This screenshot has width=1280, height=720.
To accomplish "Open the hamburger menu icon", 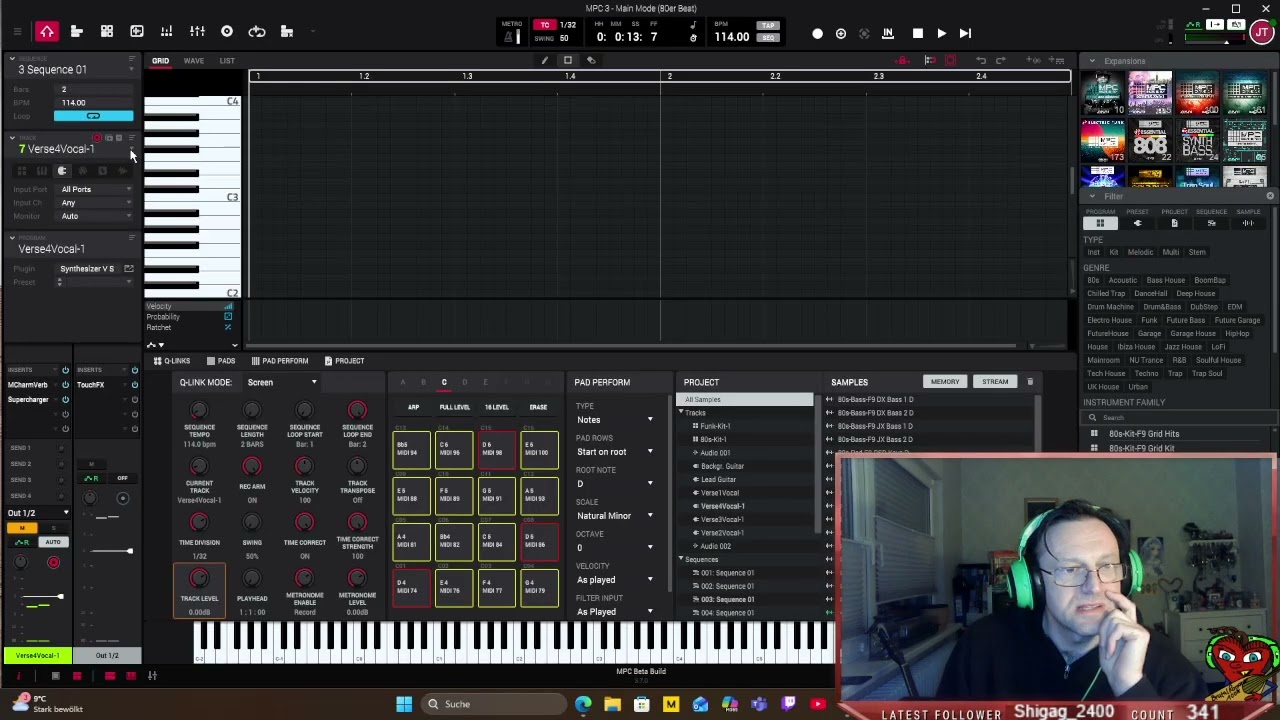I will click(x=17, y=32).
